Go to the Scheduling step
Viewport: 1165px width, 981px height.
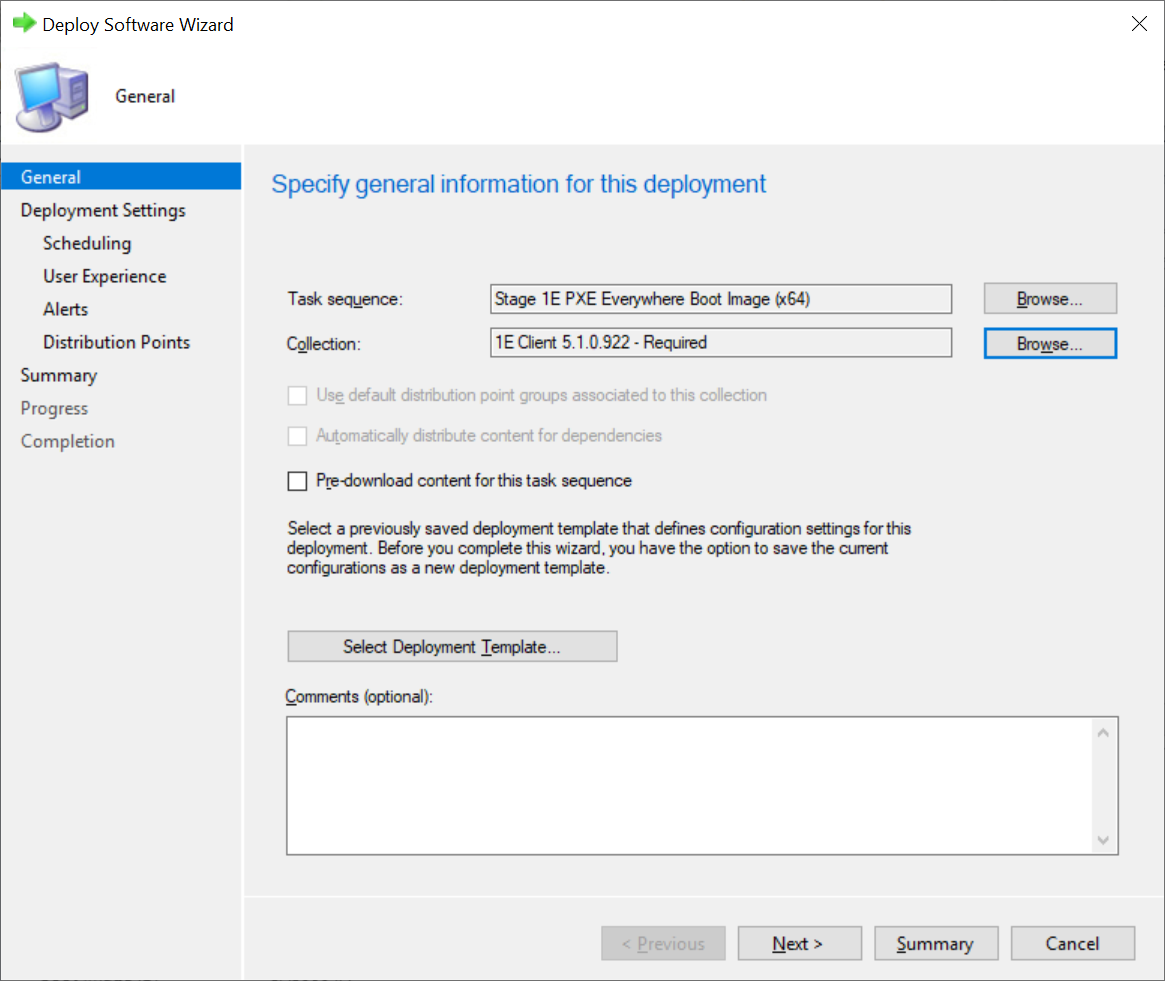[87, 243]
